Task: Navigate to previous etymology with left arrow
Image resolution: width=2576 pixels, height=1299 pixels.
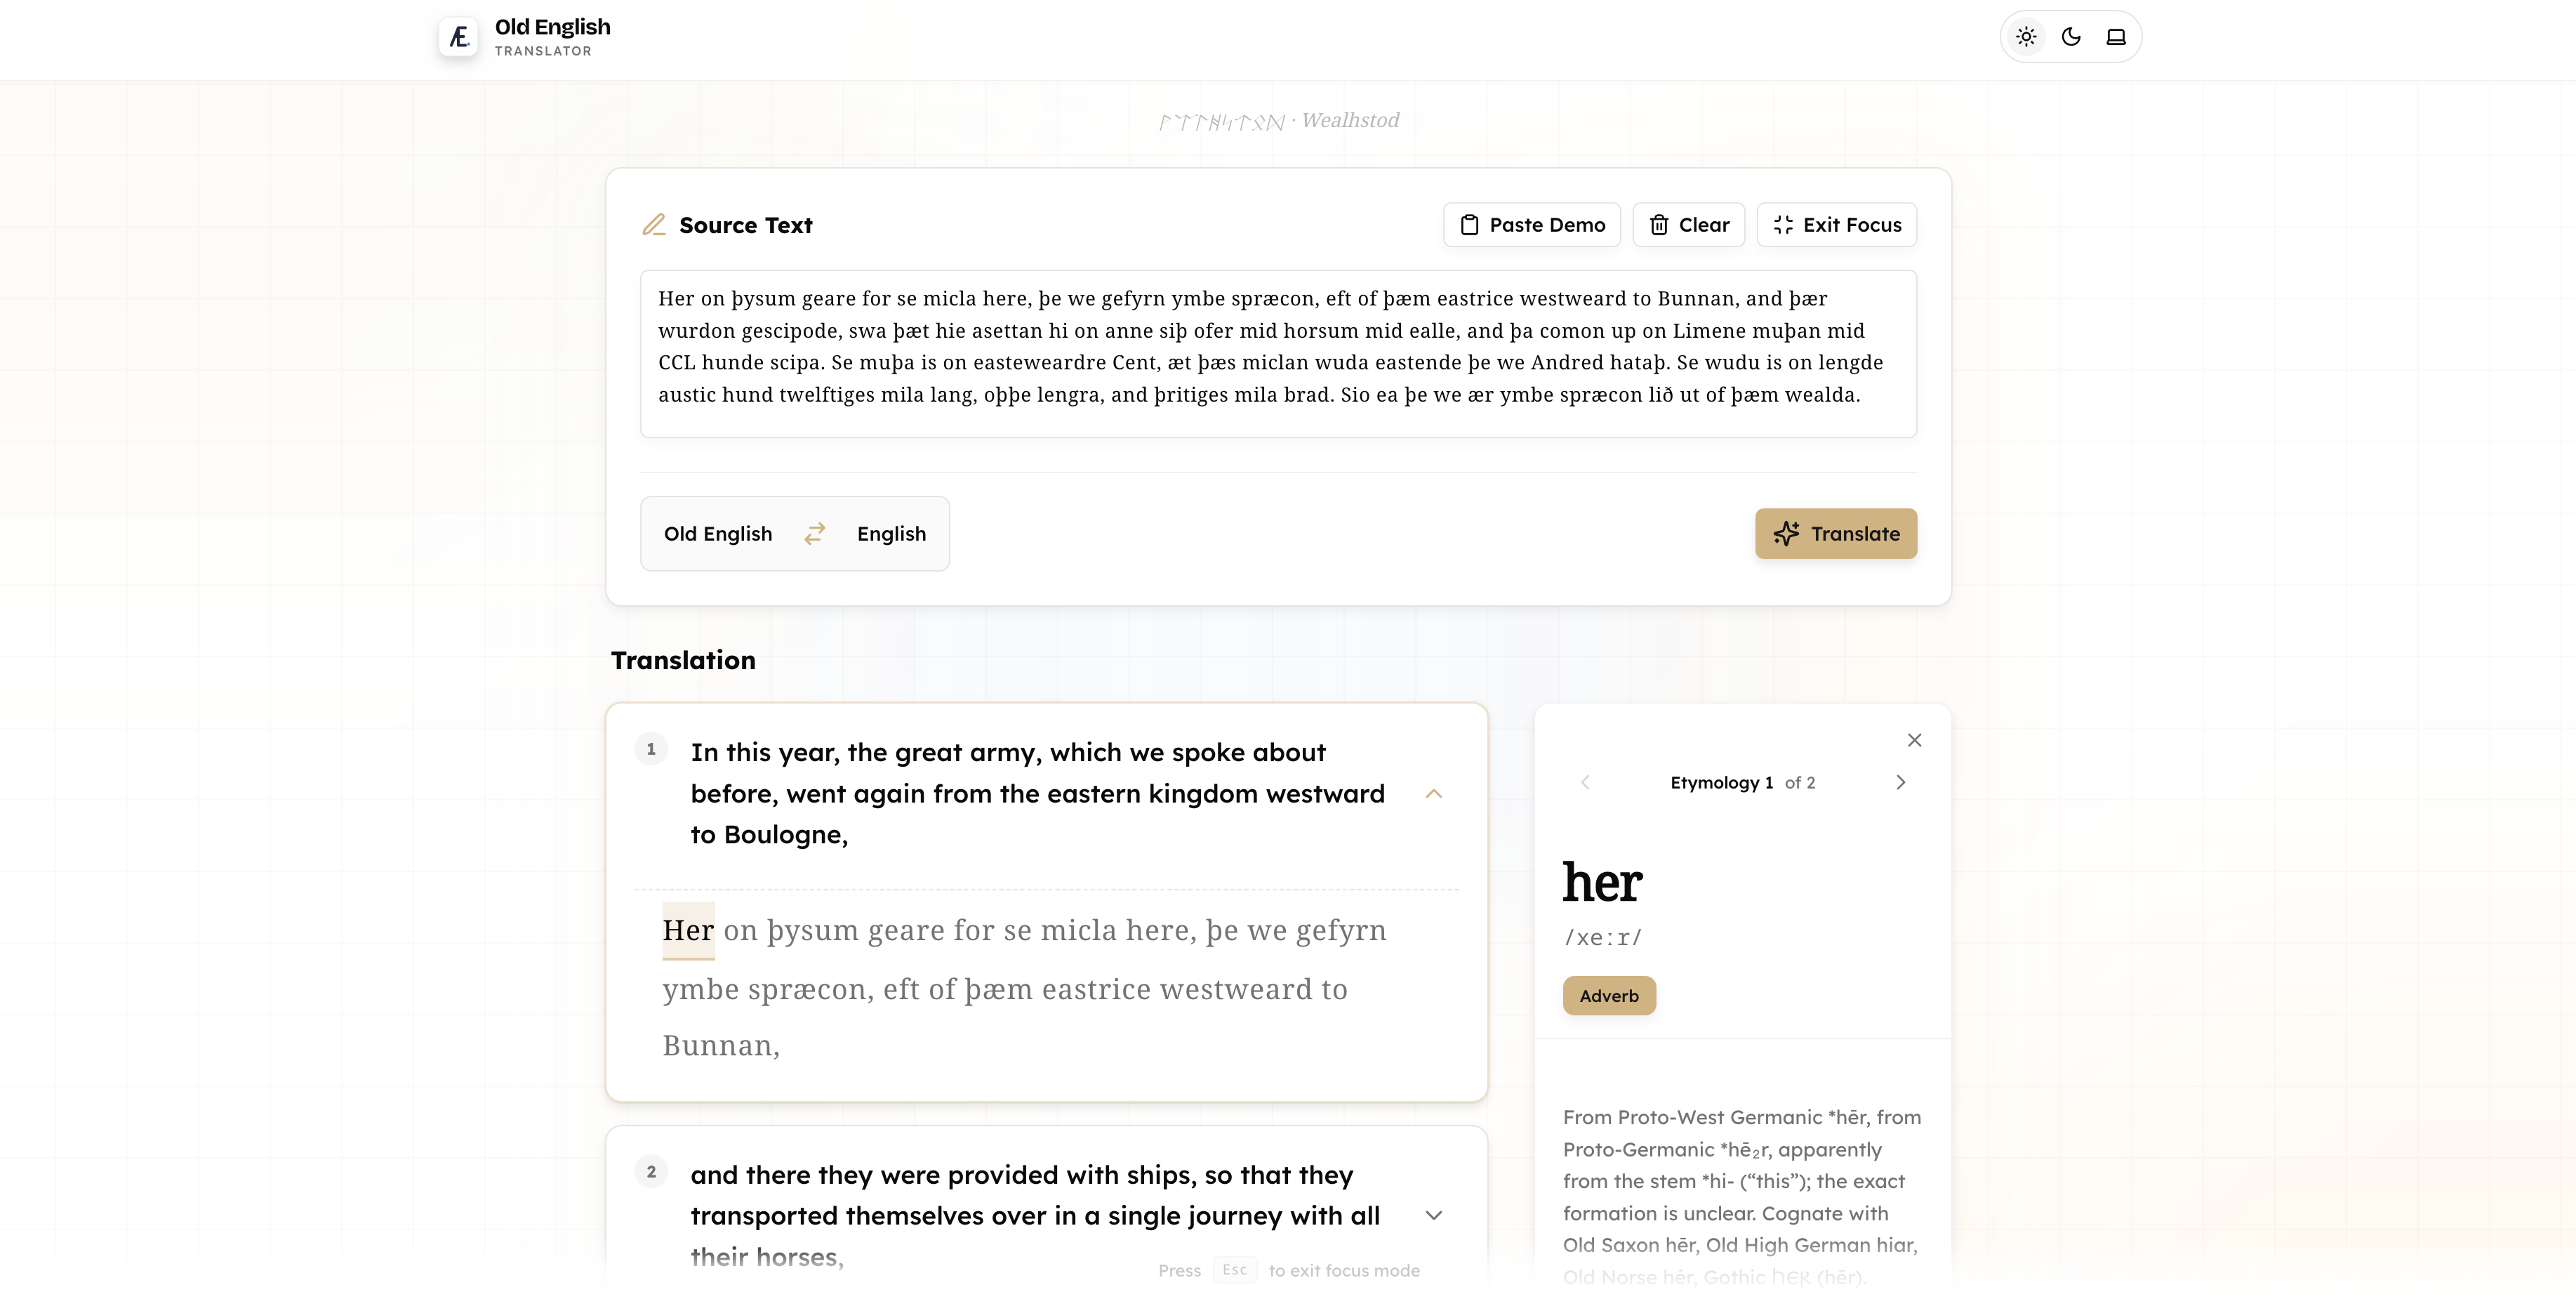Action: (x=1585, y=782)
